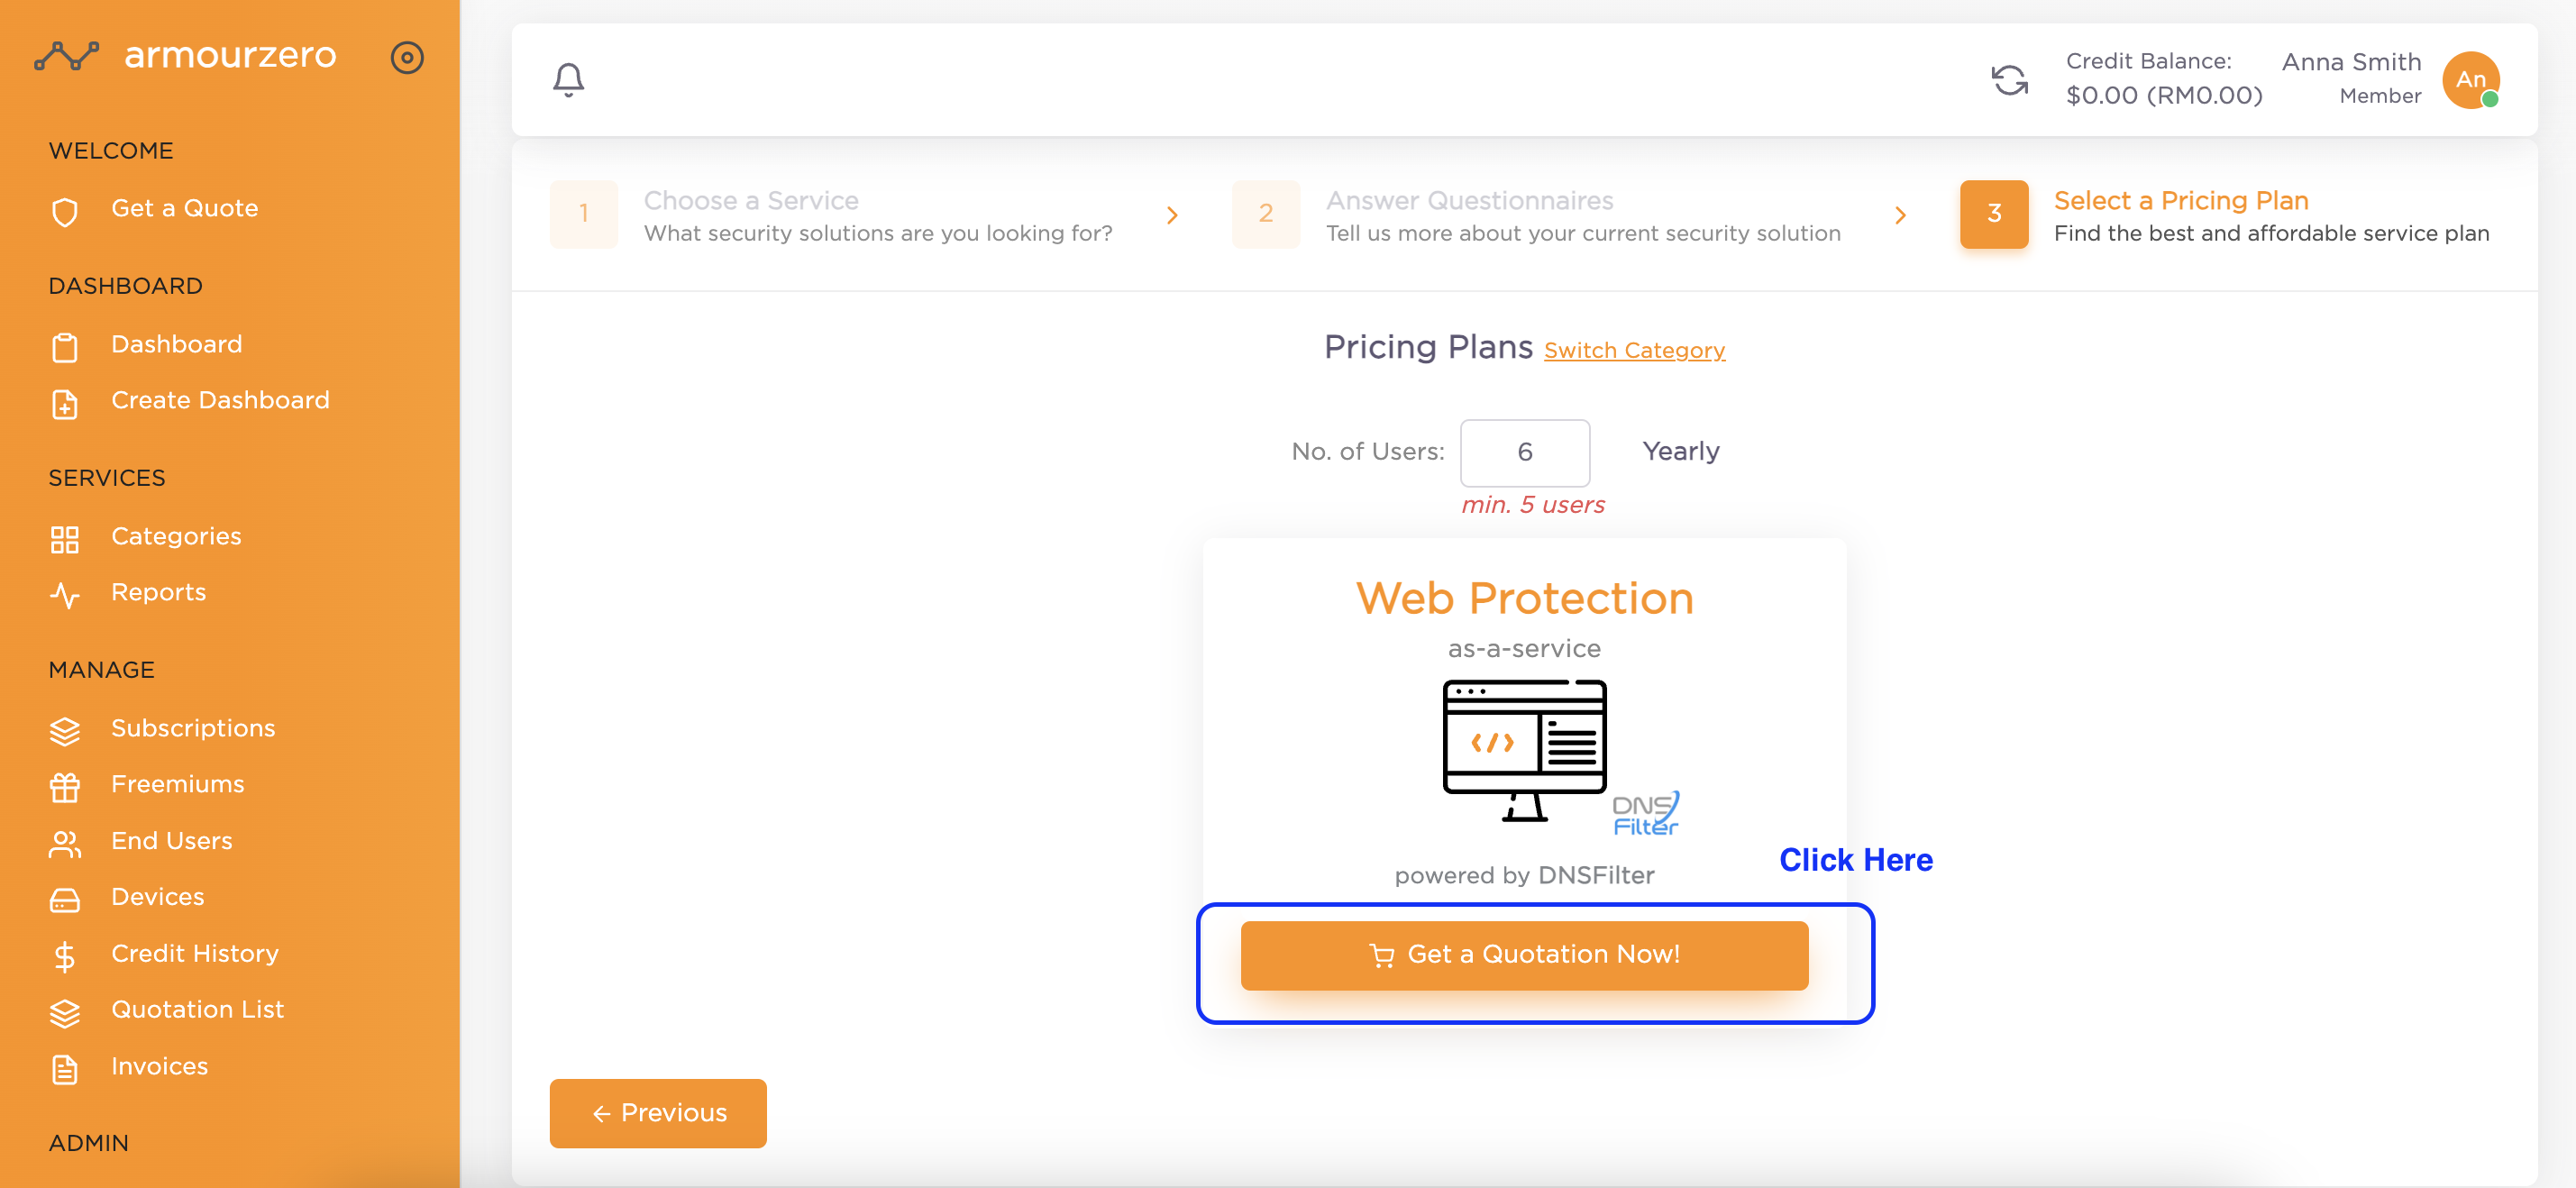Open Create Dashboard menu item

click(x=220, y=400)
